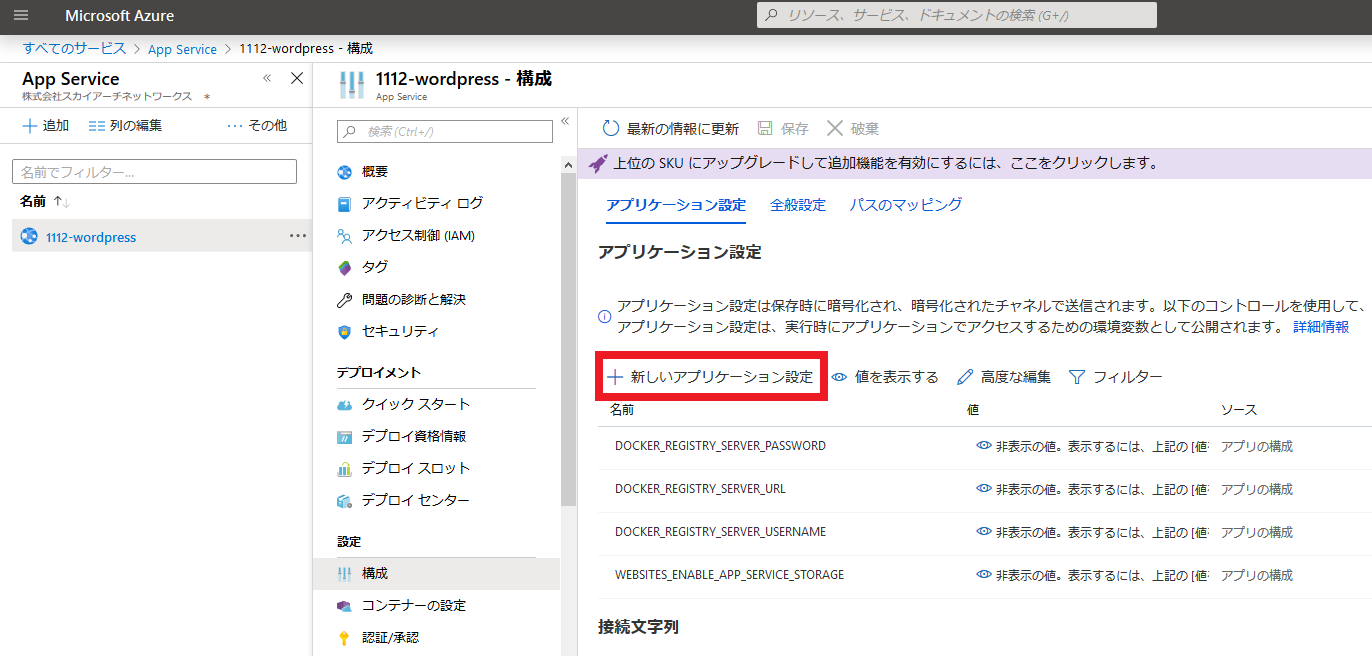The height and width of the screenshot is (656, 1372).
Task: Open アクティビティ ログ menu item
Action: 410,203
